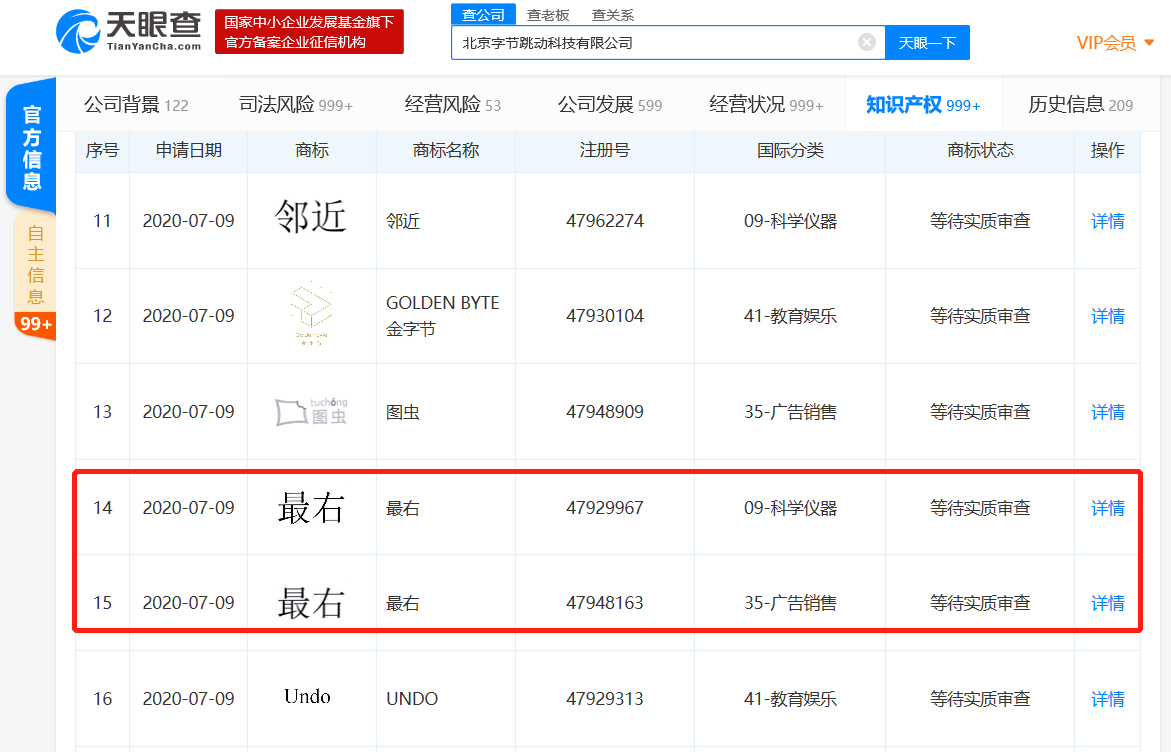Switch to the 查公司 search tab

point(483,15)
